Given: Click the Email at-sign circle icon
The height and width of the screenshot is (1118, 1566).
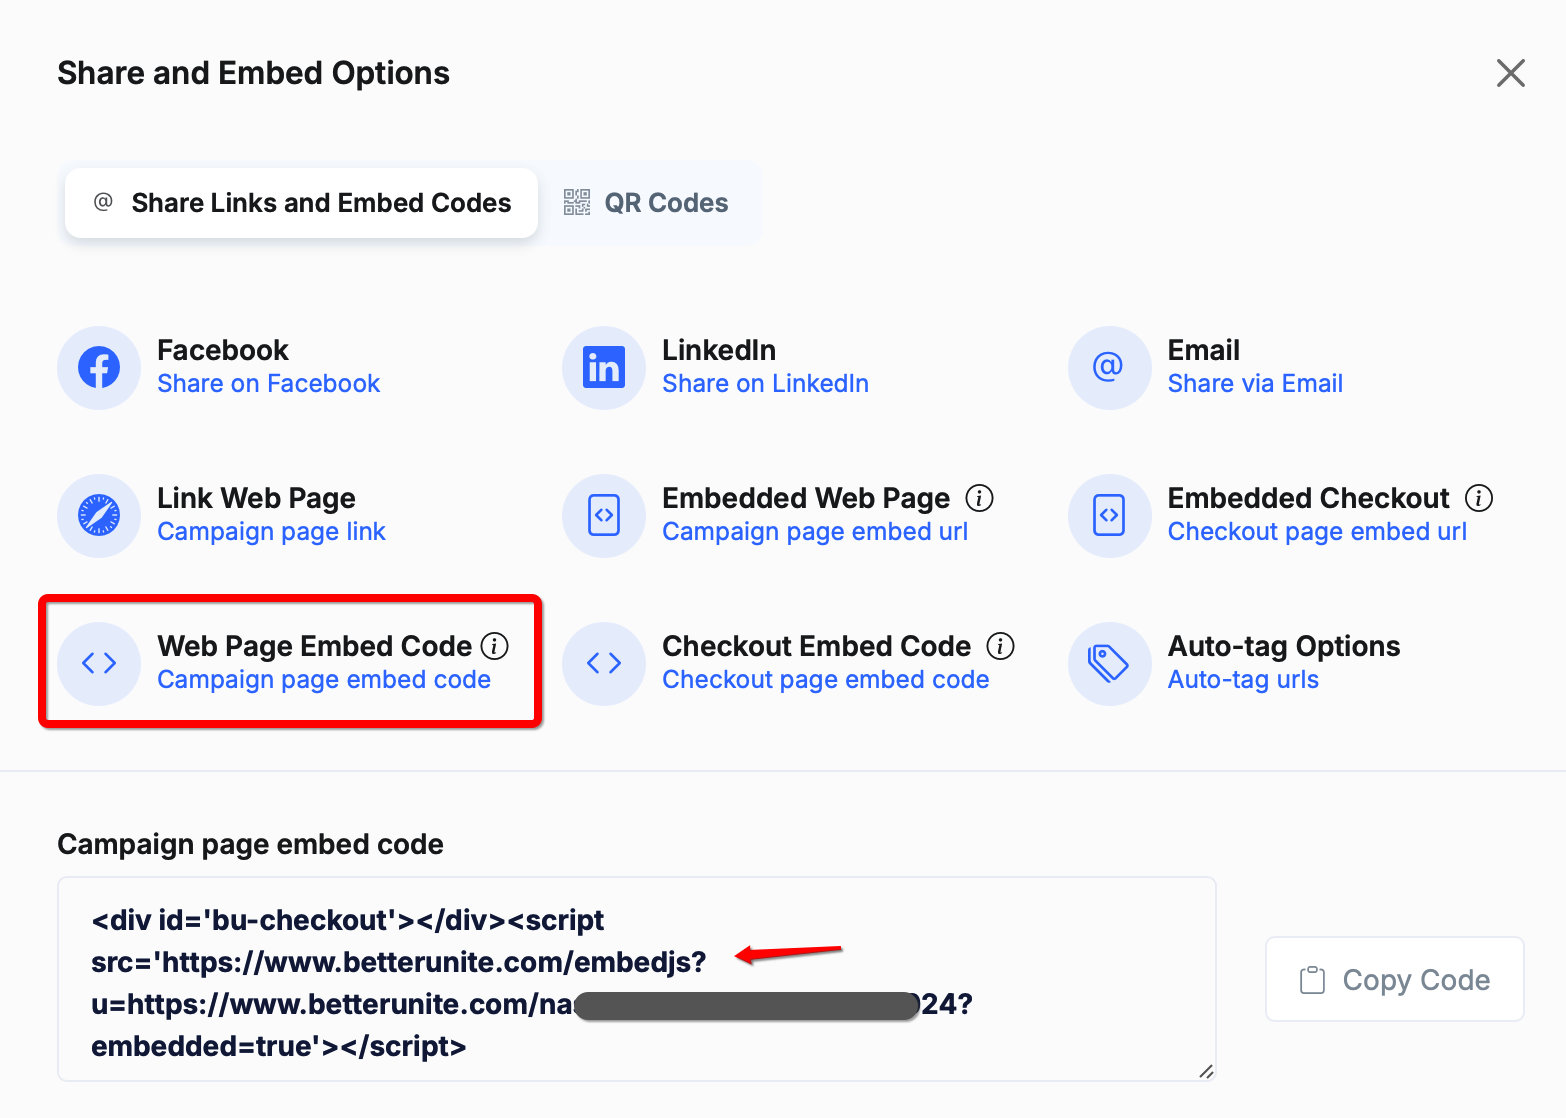Looking at the screenshot, I should point(1109,367).
